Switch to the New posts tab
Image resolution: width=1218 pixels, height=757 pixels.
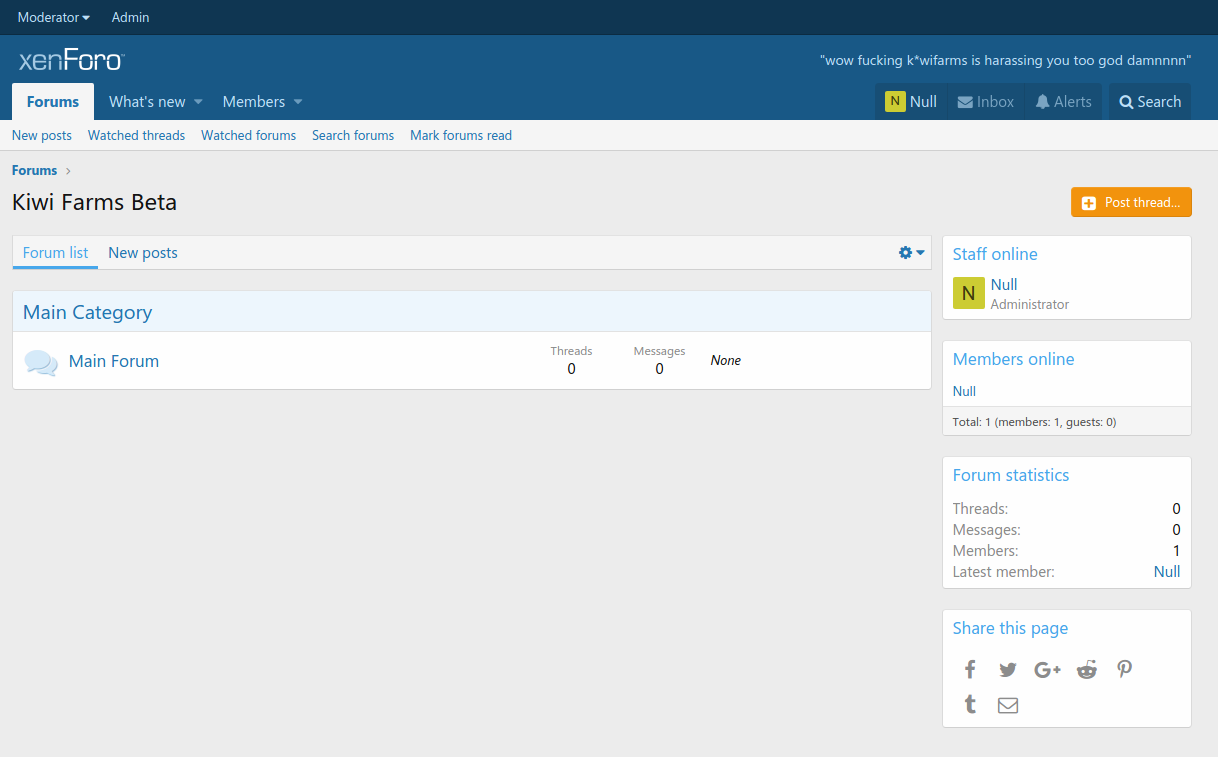pos(143,253)
